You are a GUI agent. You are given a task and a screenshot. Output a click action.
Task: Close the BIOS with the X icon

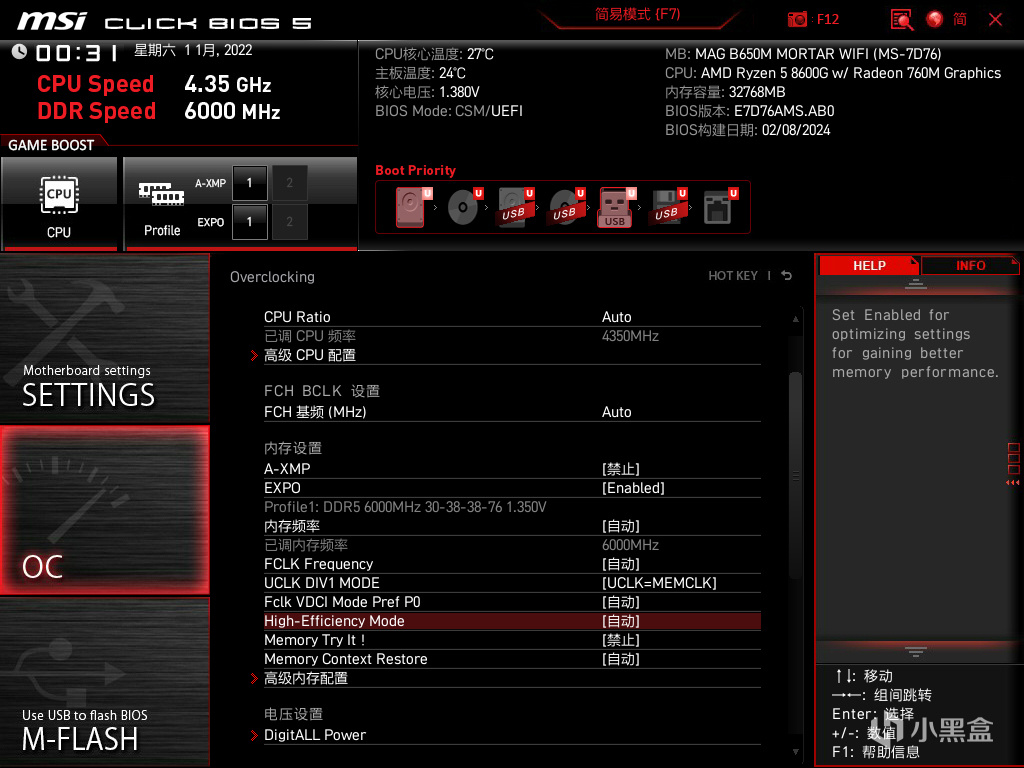tap(995, 20)
